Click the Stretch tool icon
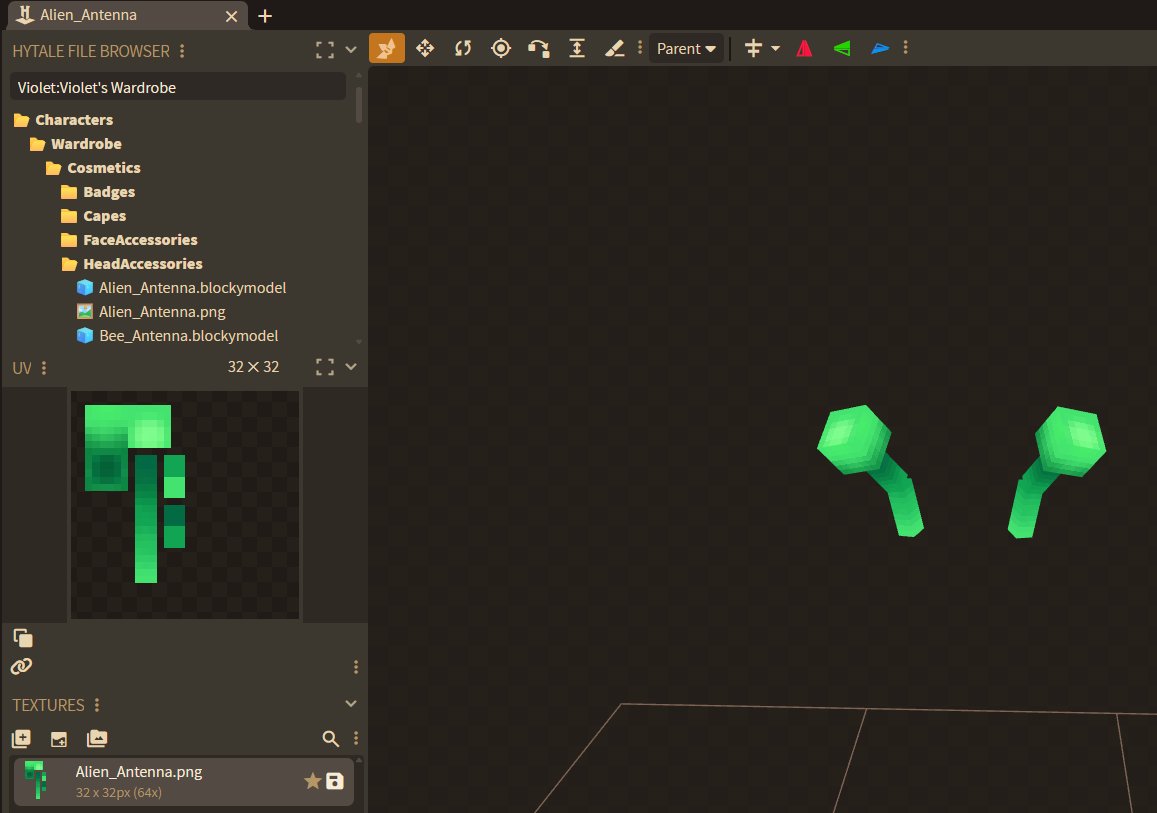The height and width of the screenshot is (813, 1157). [x=577, y=49]
